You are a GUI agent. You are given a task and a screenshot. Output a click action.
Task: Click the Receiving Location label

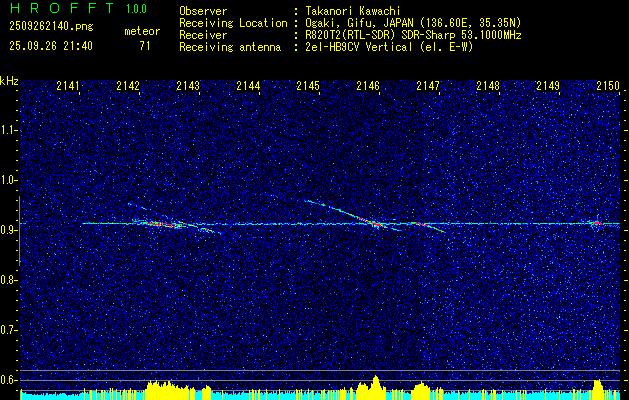233,23
